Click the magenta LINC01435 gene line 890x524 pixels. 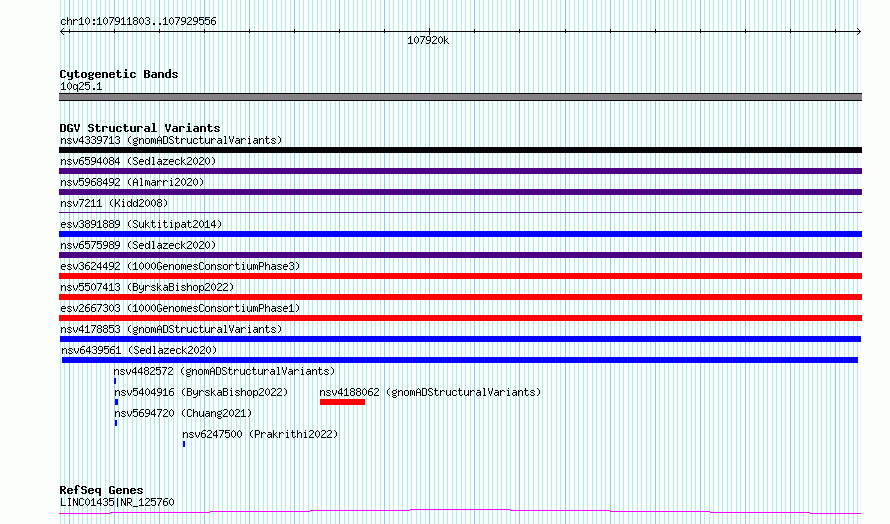pos(460,512)
